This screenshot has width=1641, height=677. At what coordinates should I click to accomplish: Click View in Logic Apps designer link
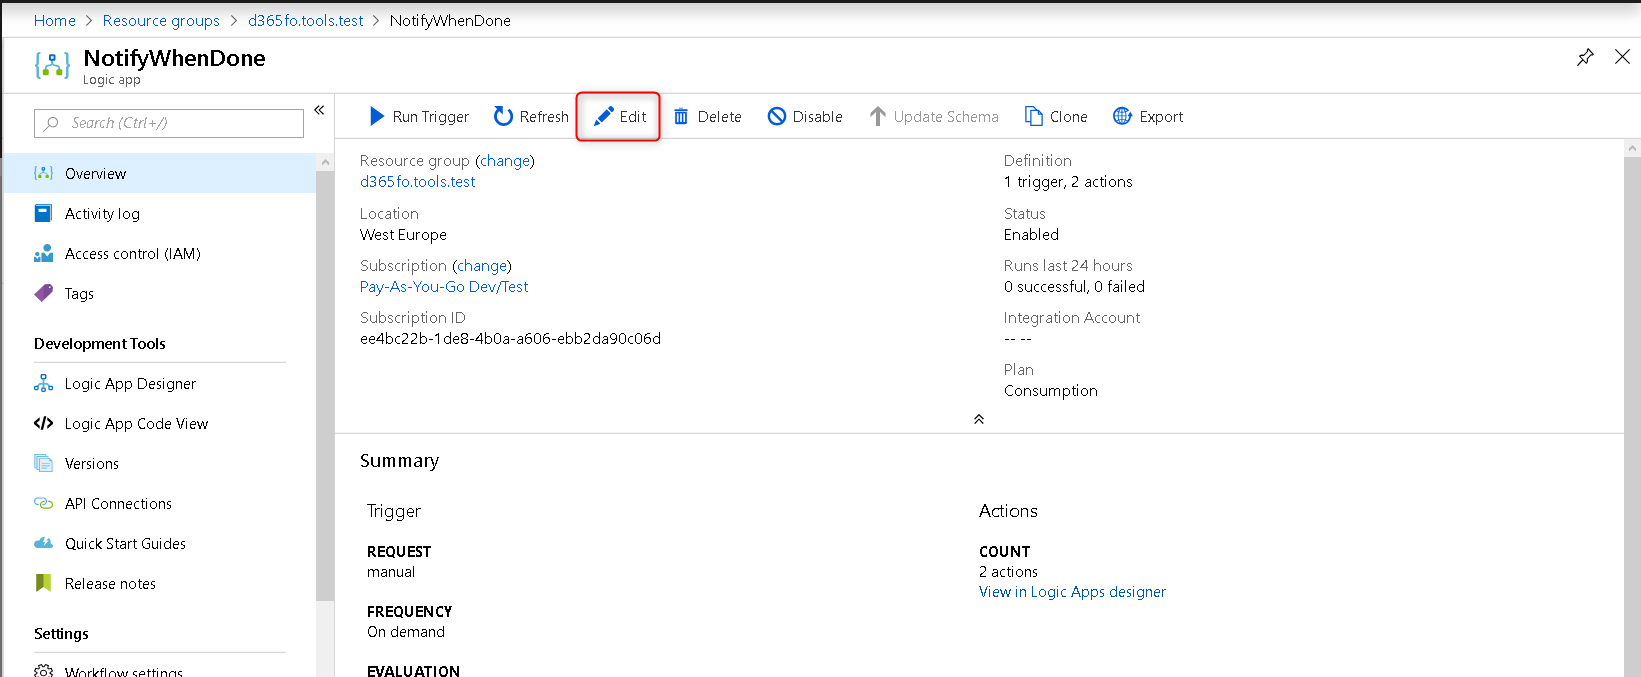pyautogui.click(x=1072, y=592)
